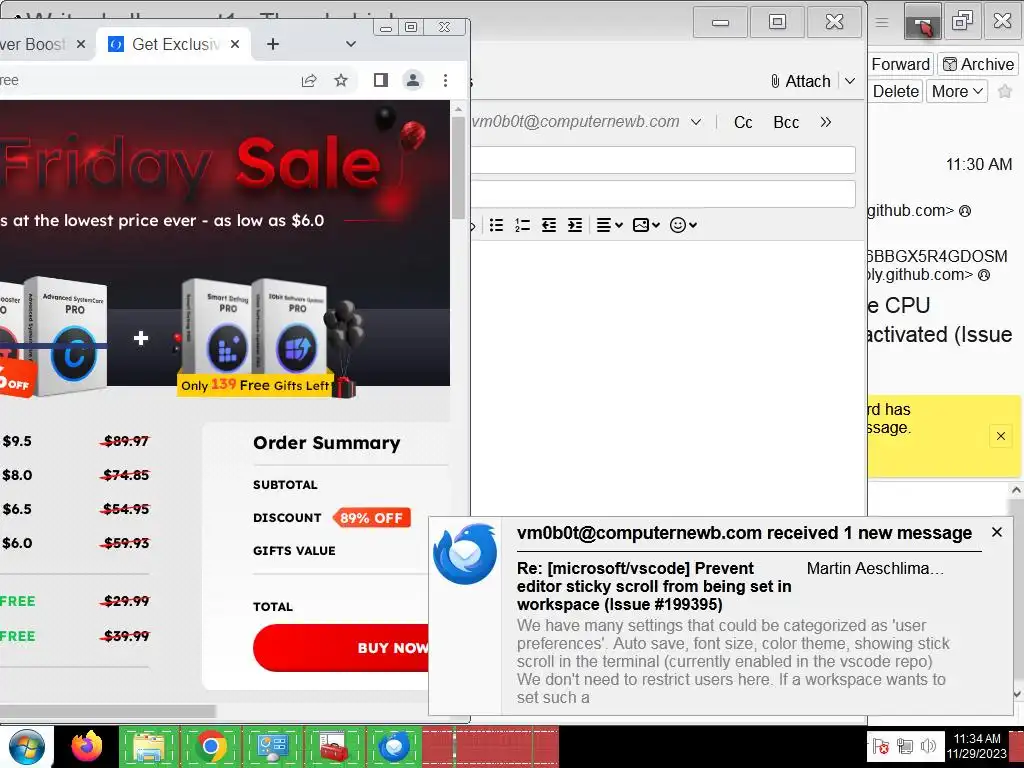Open the red toolbox taskbar icon
This screenshot has height=768, width=1024.
334,747
